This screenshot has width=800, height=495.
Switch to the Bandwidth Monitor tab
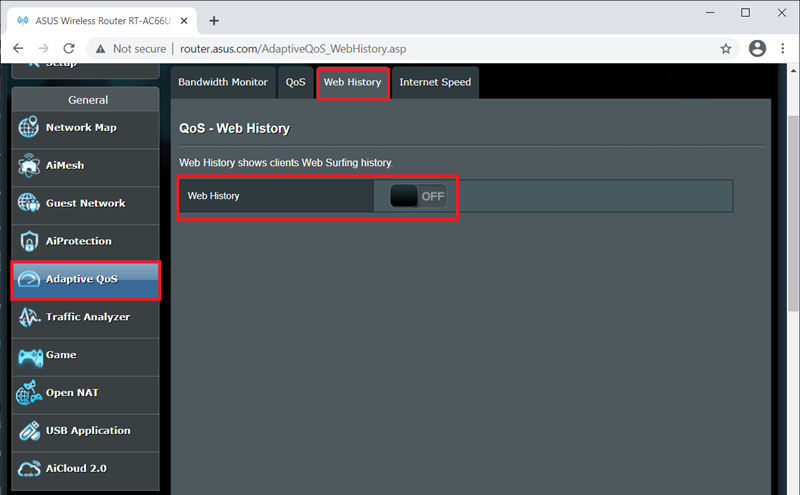coord(223,82)
